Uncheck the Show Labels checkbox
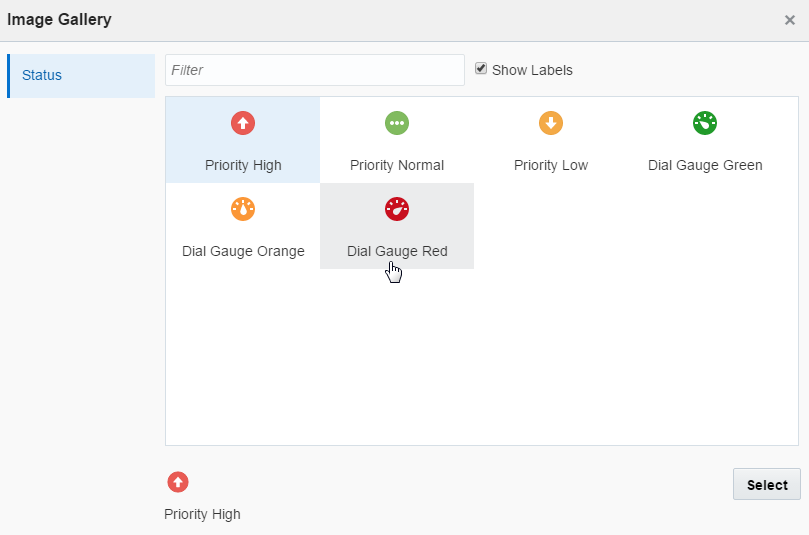The width and height of the screenshot is (809, 535). click(x=481, y=69)
